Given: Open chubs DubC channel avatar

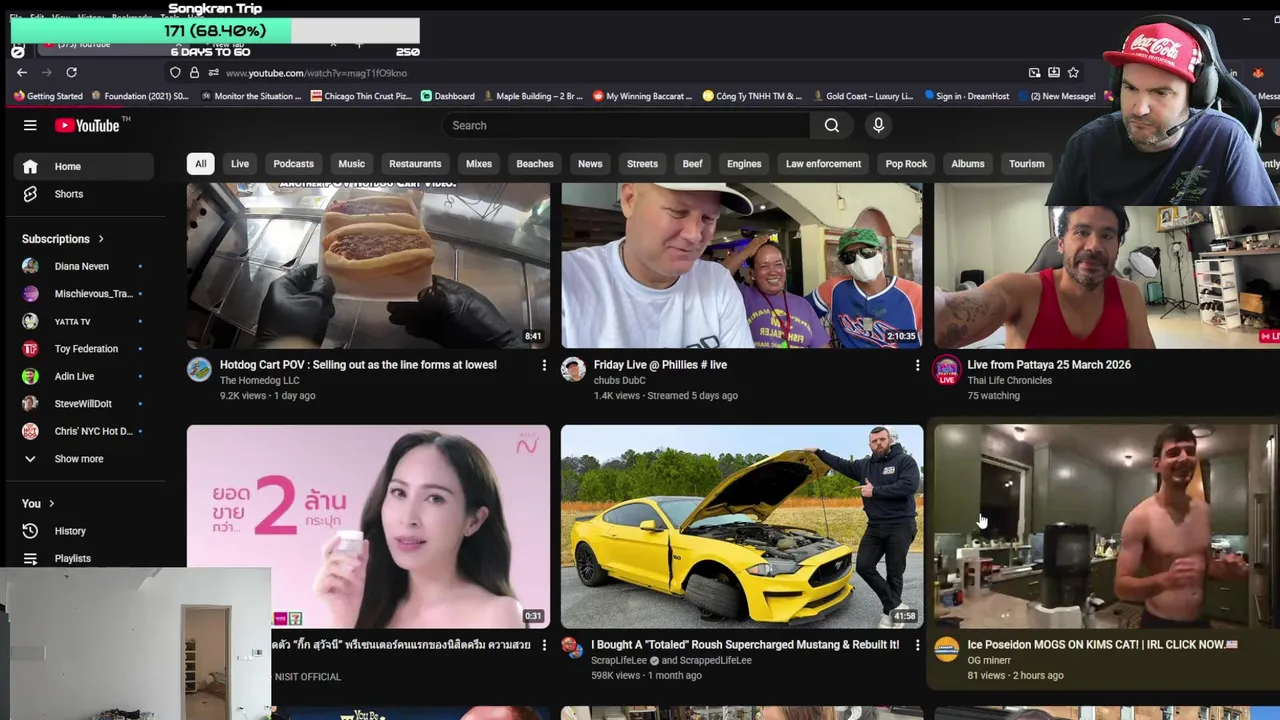Looking at the screenshot, I should pyautogui.click(x=573, y=369).
